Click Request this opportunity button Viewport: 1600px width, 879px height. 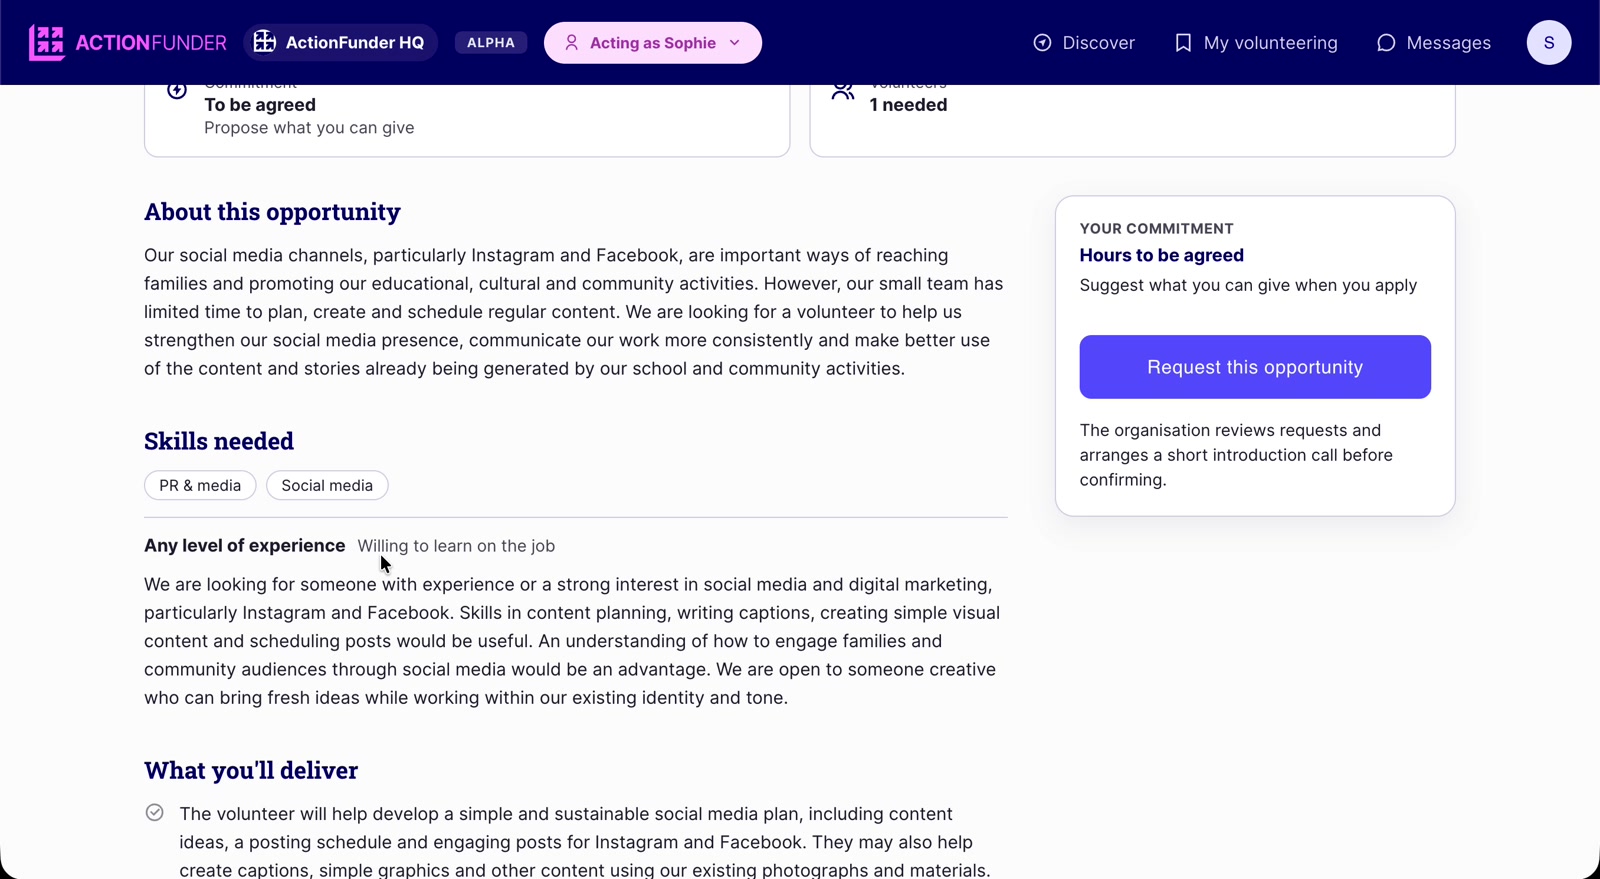1255,367
